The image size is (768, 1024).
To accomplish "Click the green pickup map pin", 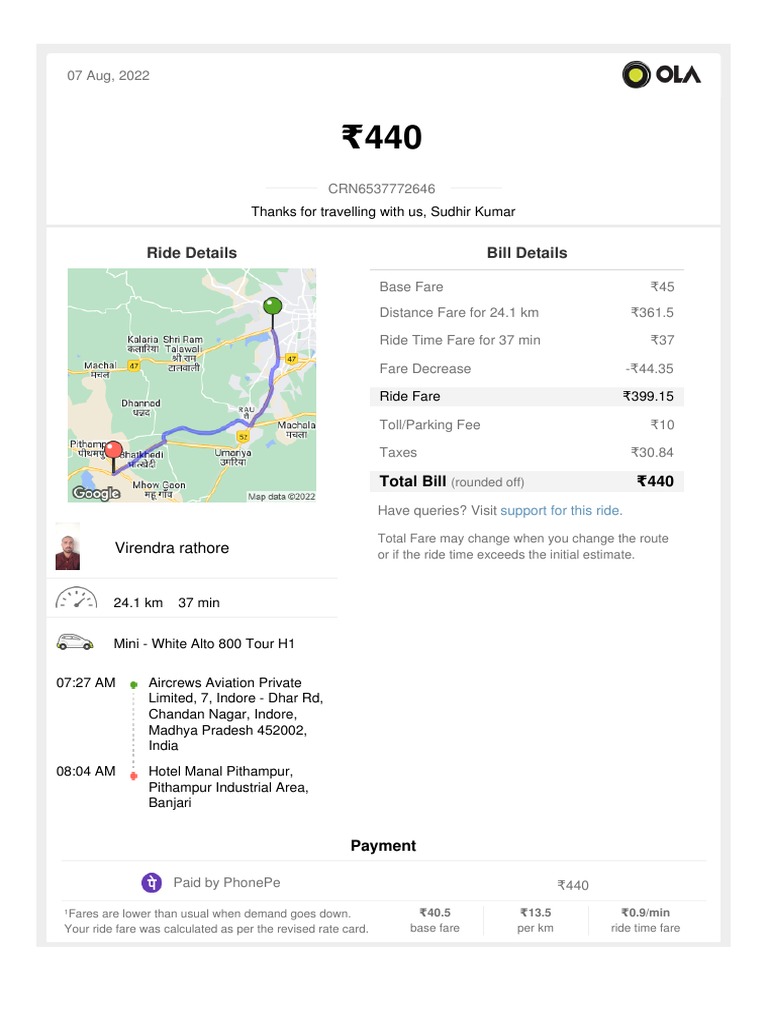I will click(272, 309).
